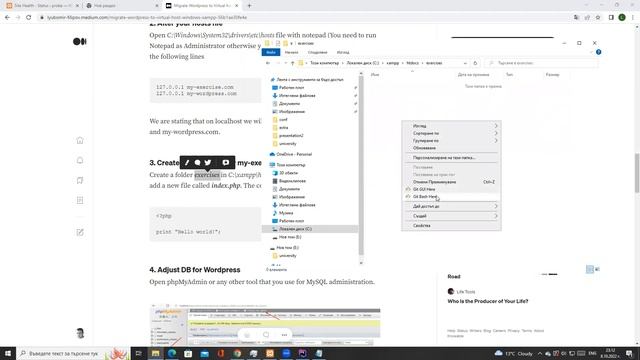The image size is (640, 360).
Task: Click the highlight pen icon in text popup
Action: pos(187,162)
